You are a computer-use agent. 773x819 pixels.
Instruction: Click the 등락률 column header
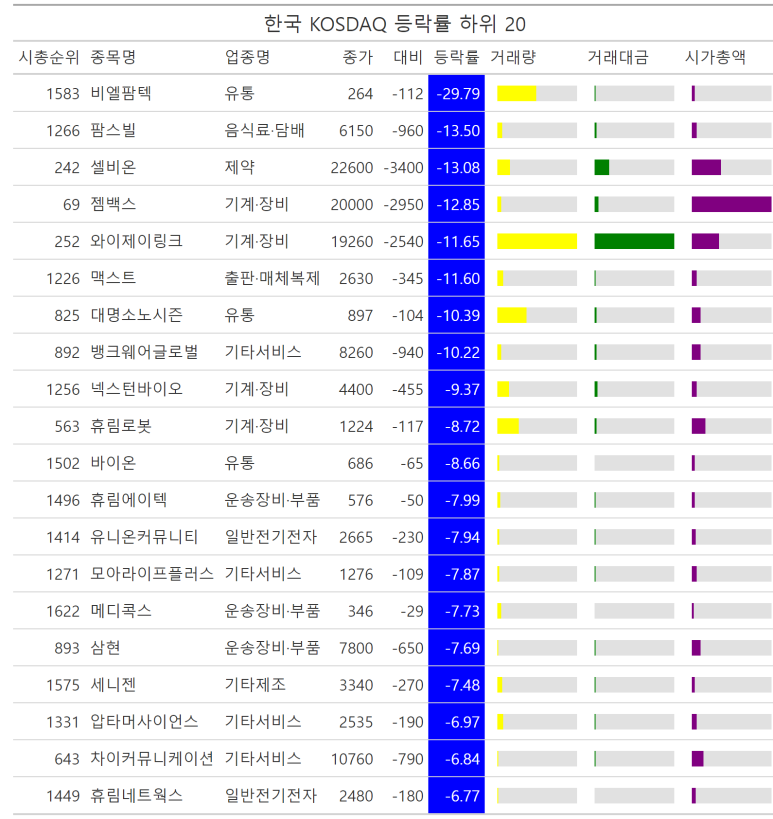click(456, 57)
